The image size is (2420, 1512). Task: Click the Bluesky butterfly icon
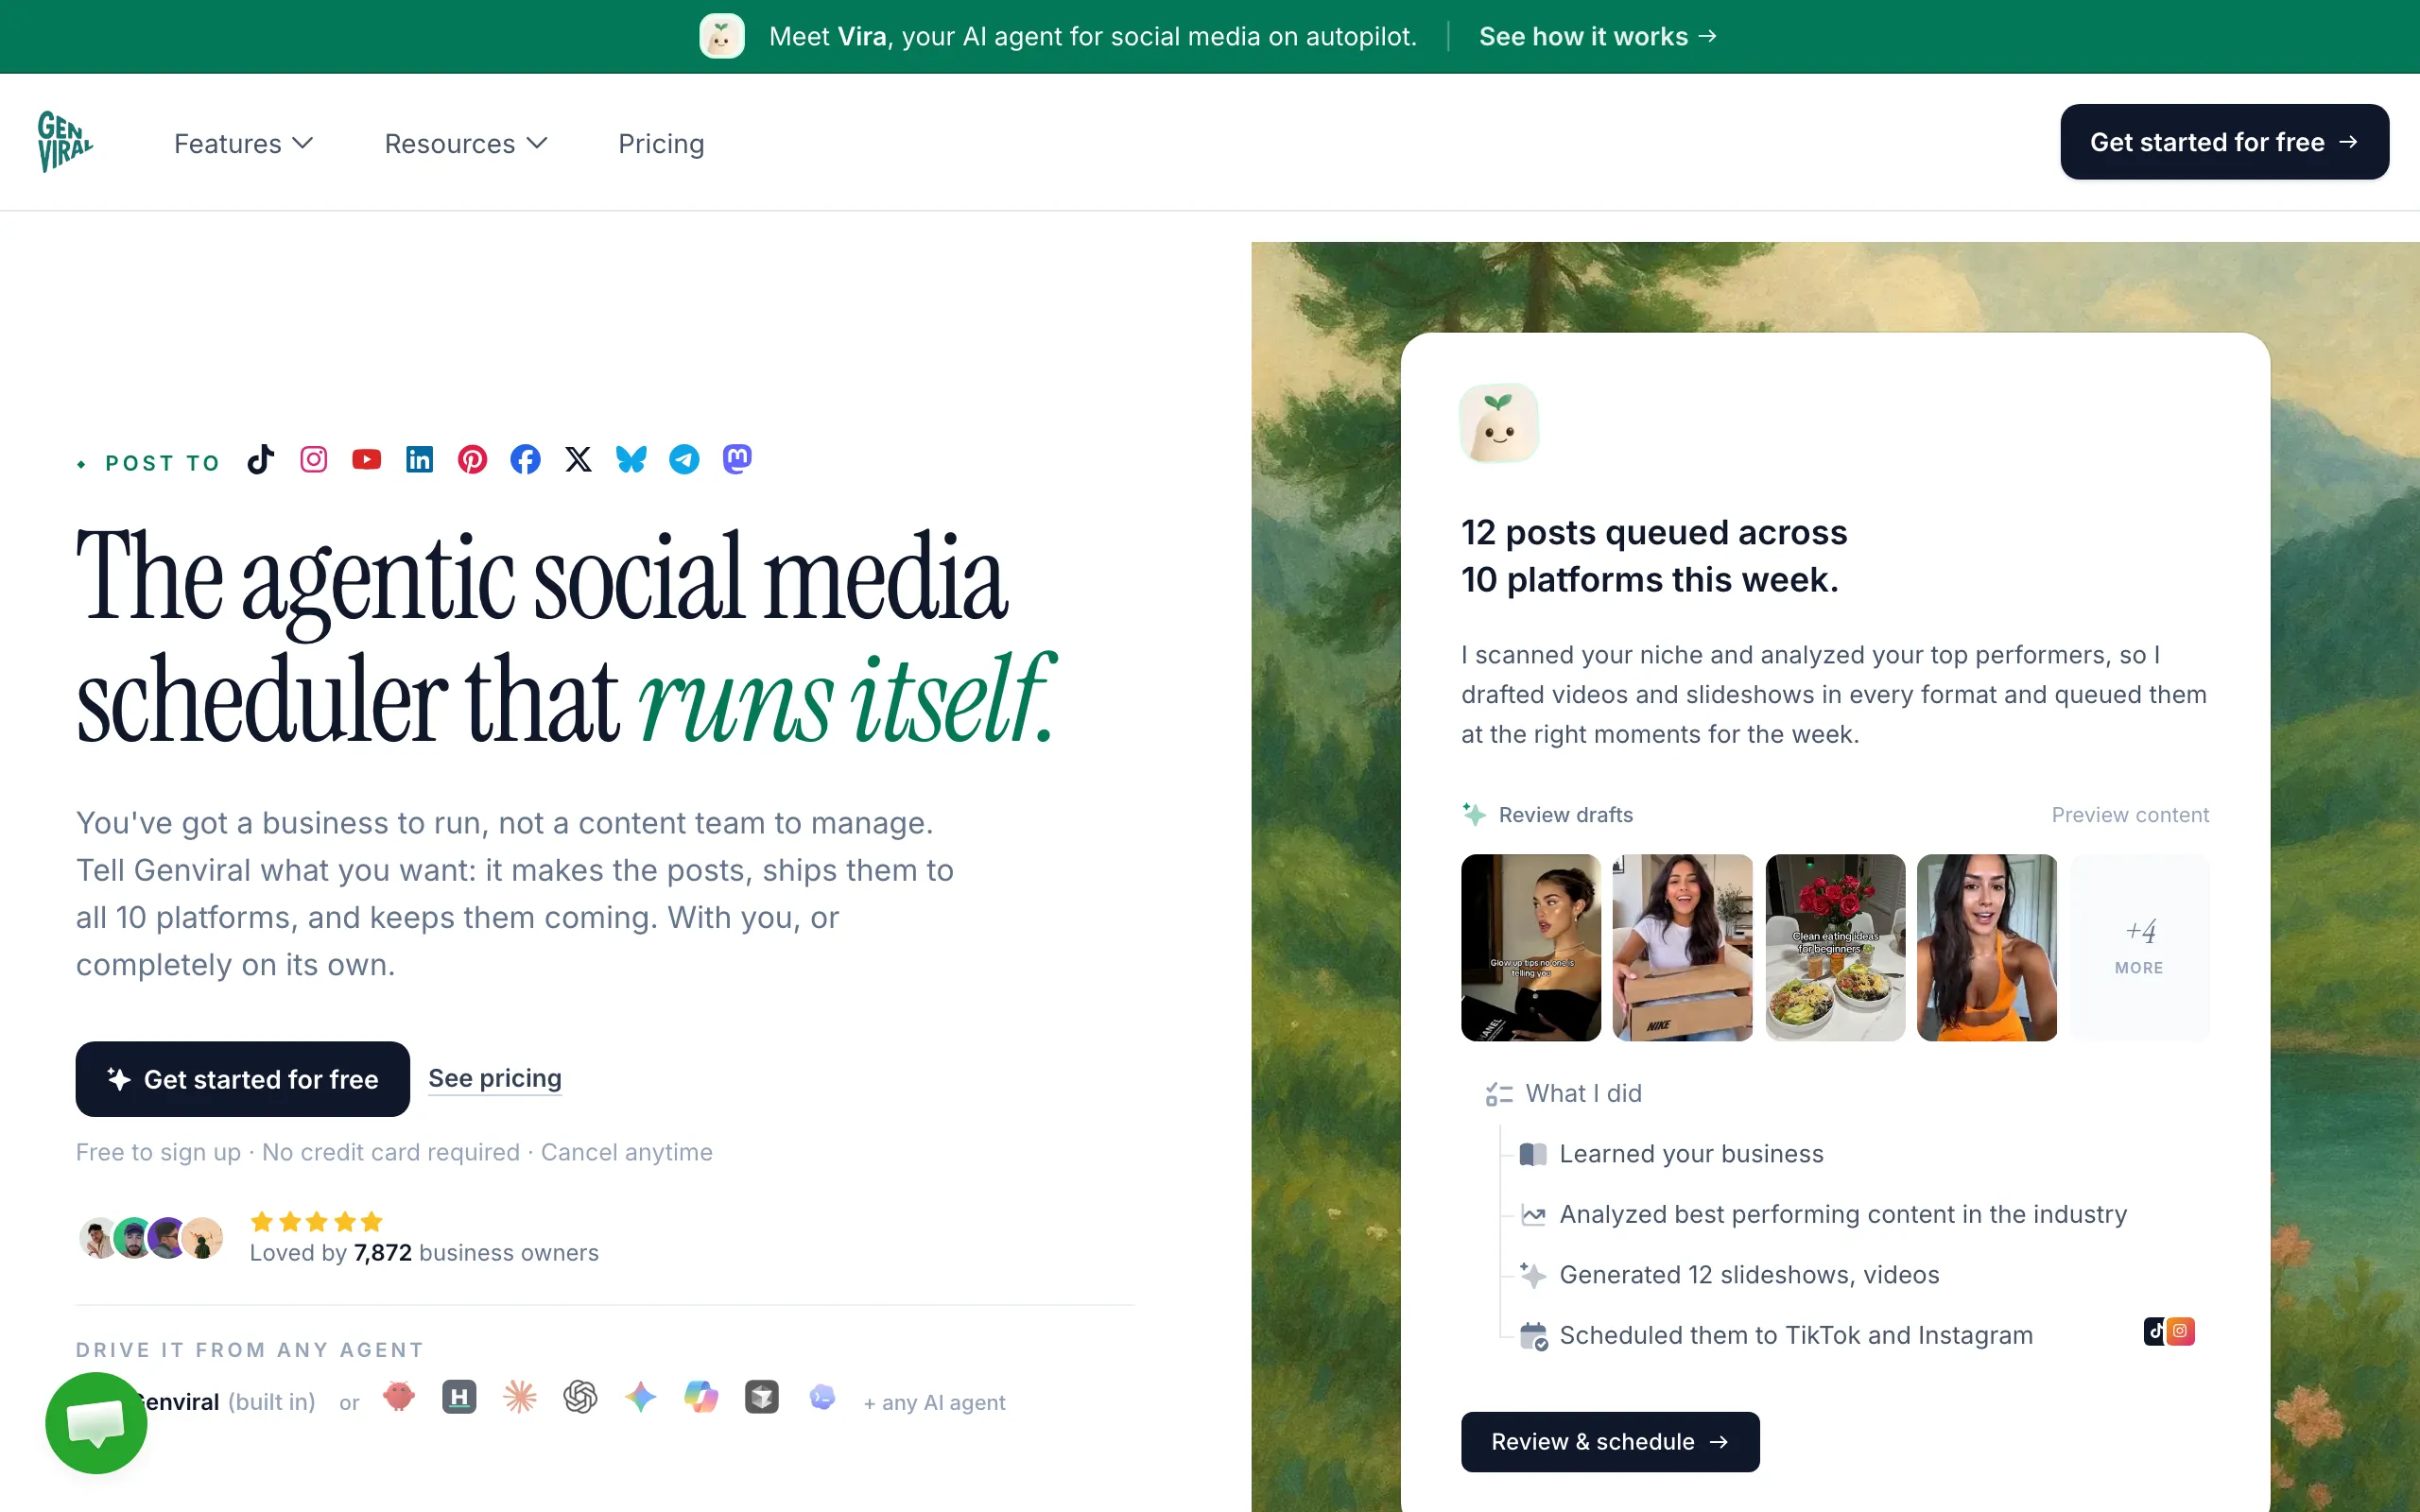(x=632, y=459)
